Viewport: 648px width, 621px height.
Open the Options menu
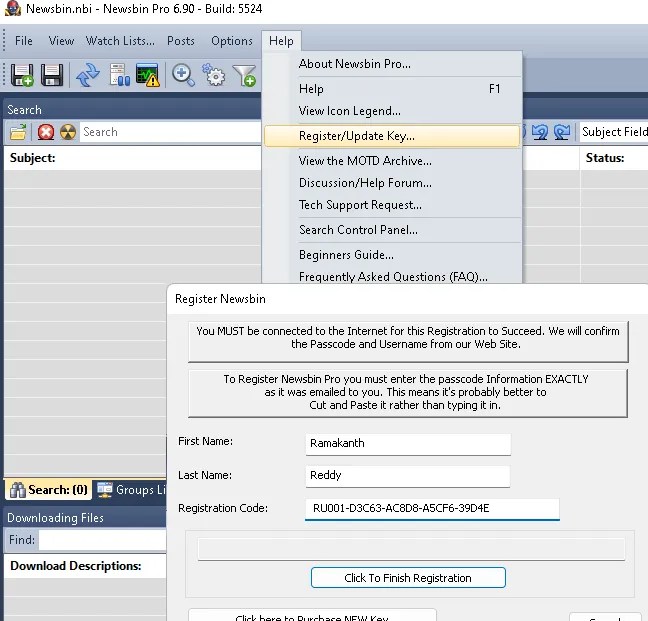(x=232, y=41)
